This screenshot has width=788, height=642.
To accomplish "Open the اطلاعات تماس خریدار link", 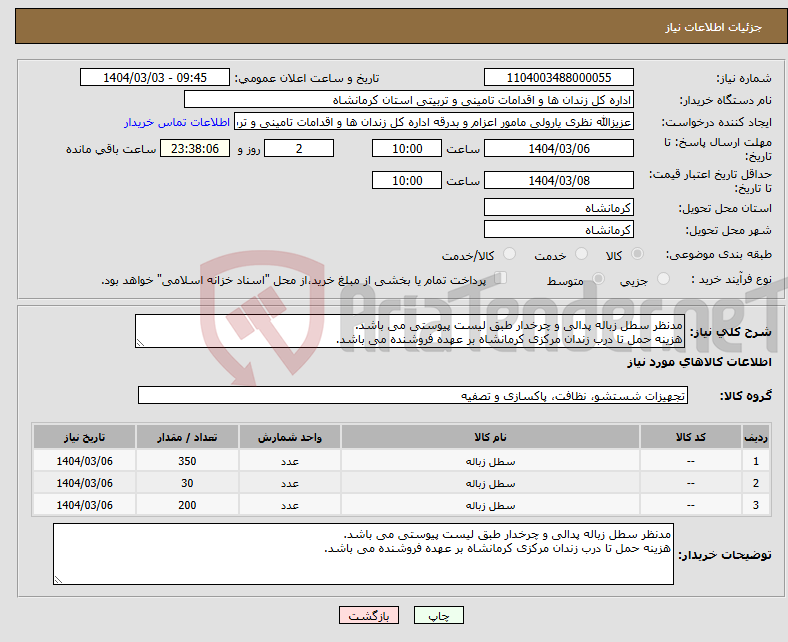I will coord(177,122).
